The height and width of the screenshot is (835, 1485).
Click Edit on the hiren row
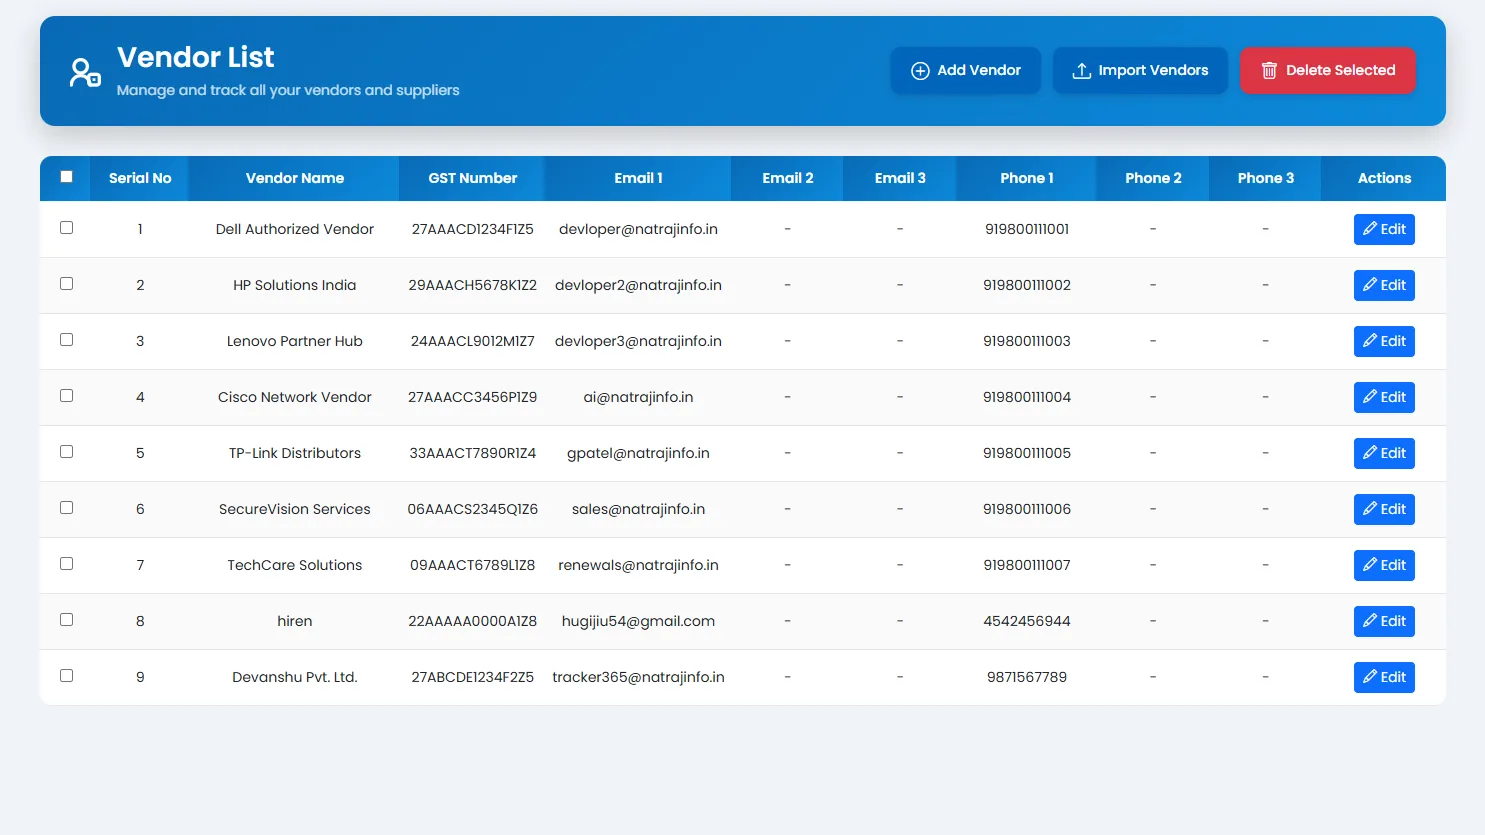pyautogui.click(x=1384, y=621)
